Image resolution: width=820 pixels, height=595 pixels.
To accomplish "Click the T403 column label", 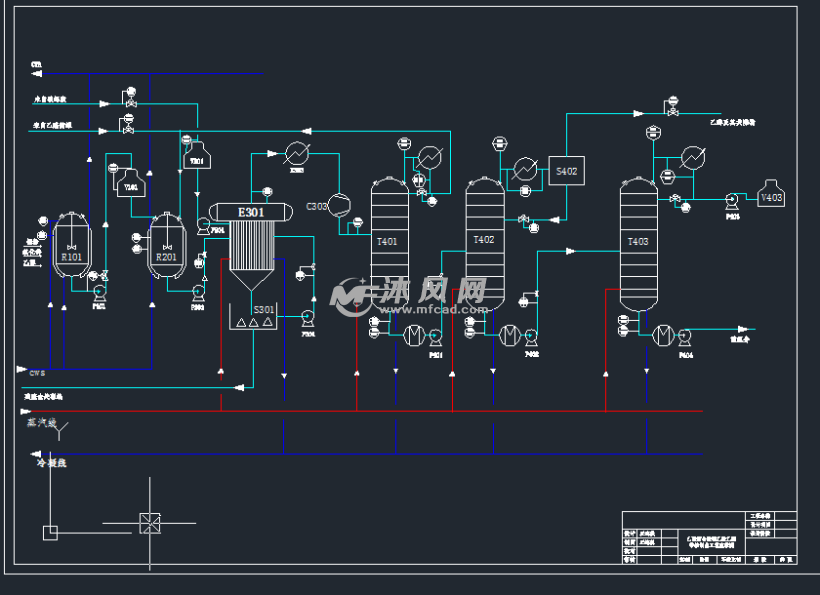I will tap(638, 242).
